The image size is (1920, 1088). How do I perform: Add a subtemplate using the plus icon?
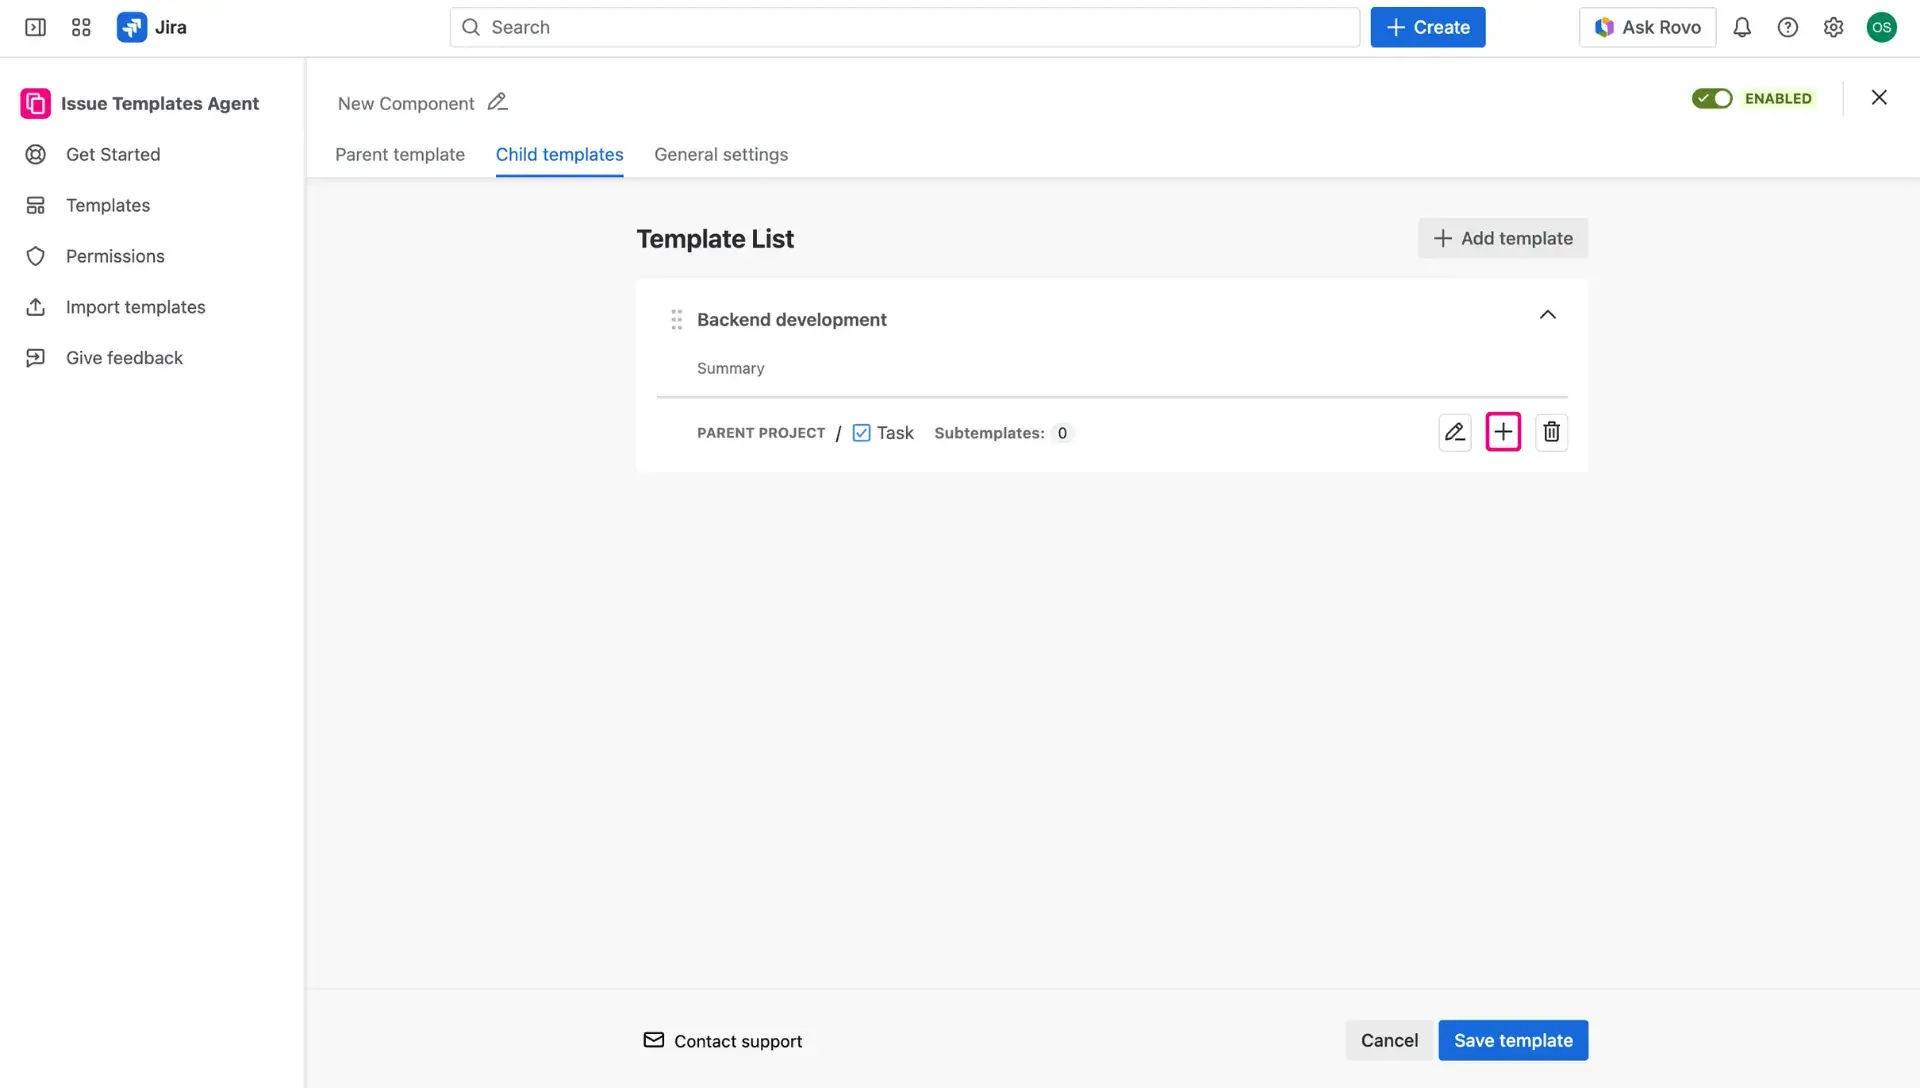pos(1503,431)
